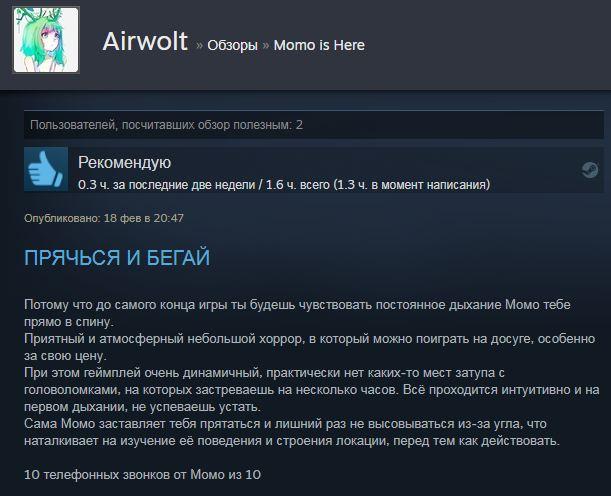Click the second » separator before Momo is Here

[x=266, y=46]
